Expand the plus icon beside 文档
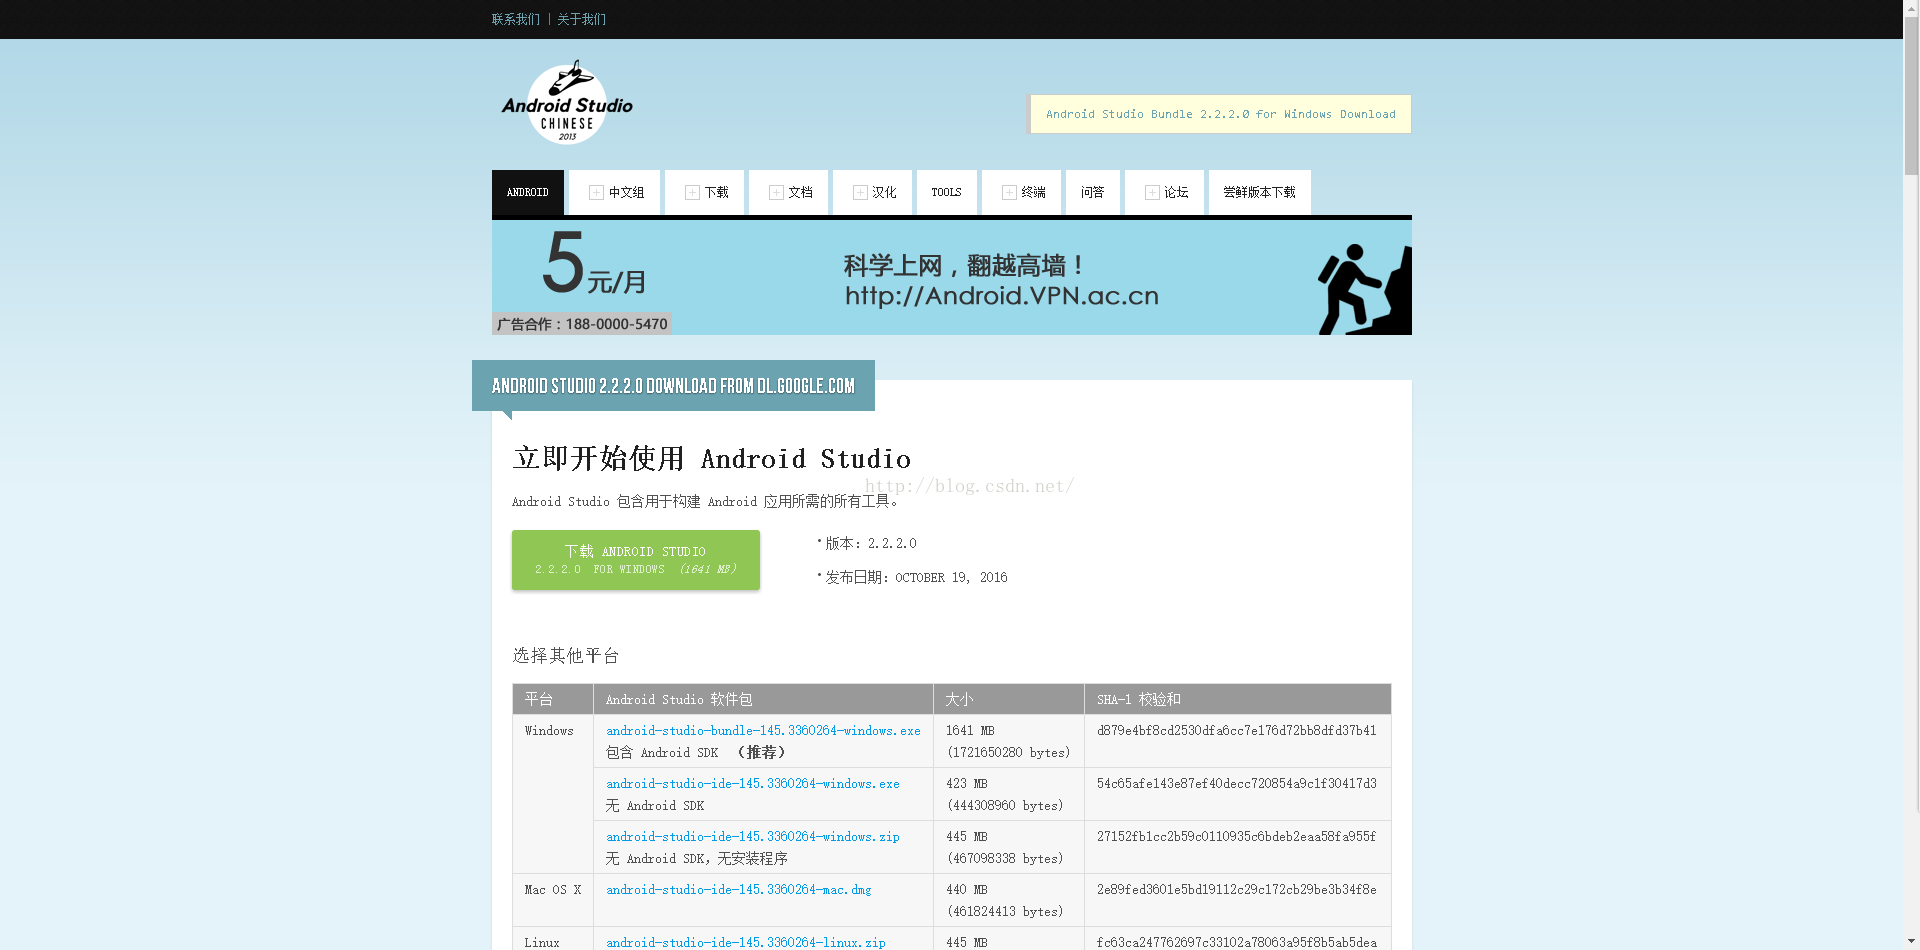This screenshot has width=1920, height=950. pos(776,193)
